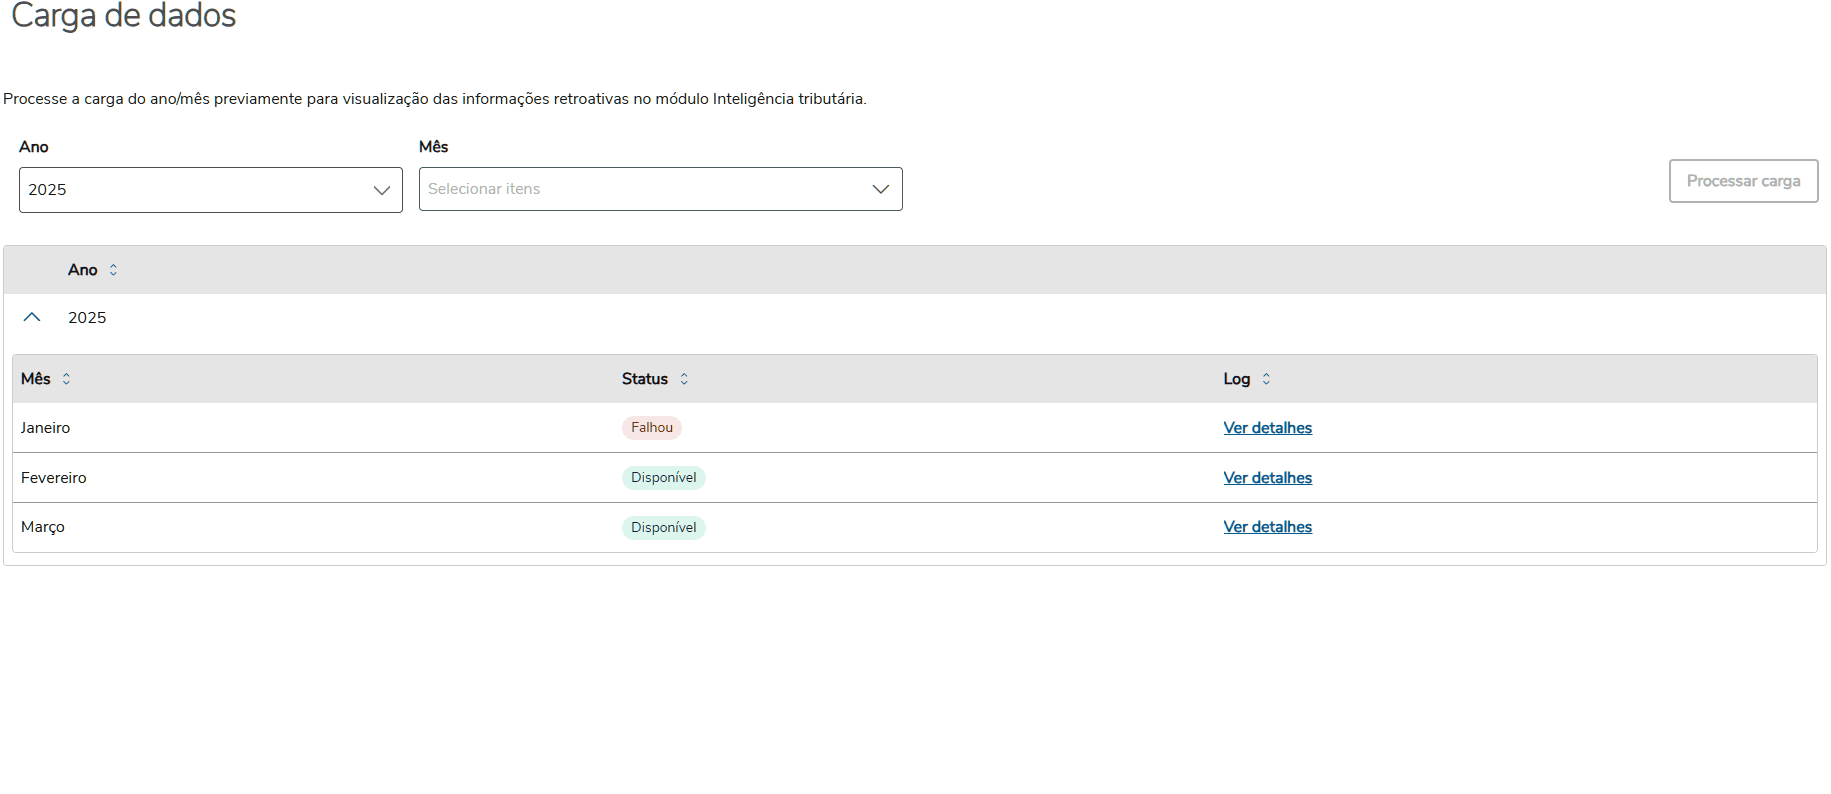
Task: Click the Log column header label
Action: point(1237,379)
